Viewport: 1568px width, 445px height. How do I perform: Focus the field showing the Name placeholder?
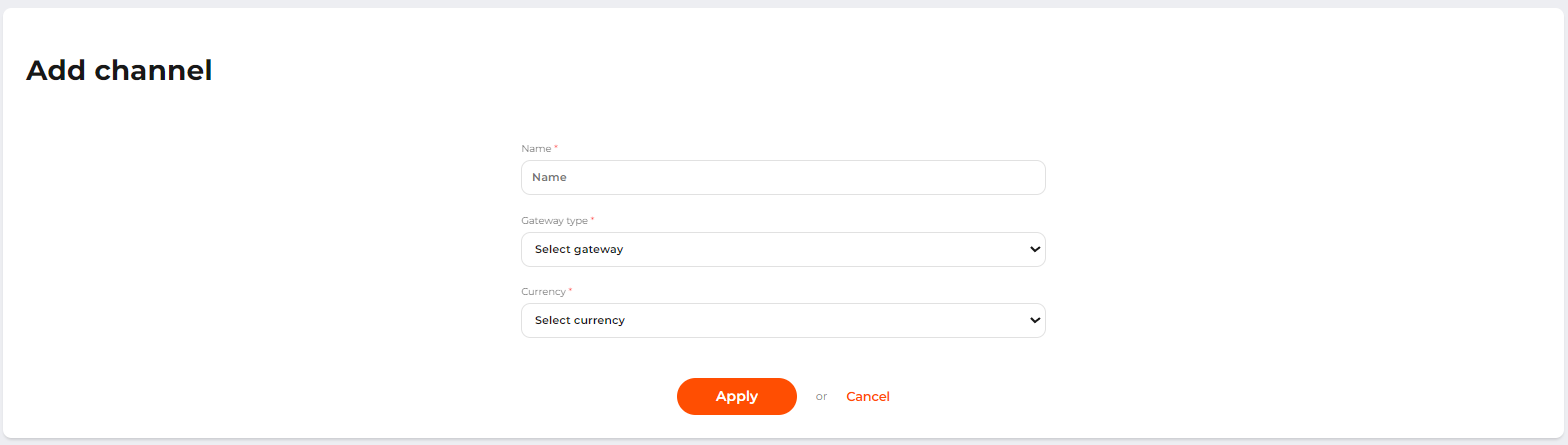pos(783,178)
